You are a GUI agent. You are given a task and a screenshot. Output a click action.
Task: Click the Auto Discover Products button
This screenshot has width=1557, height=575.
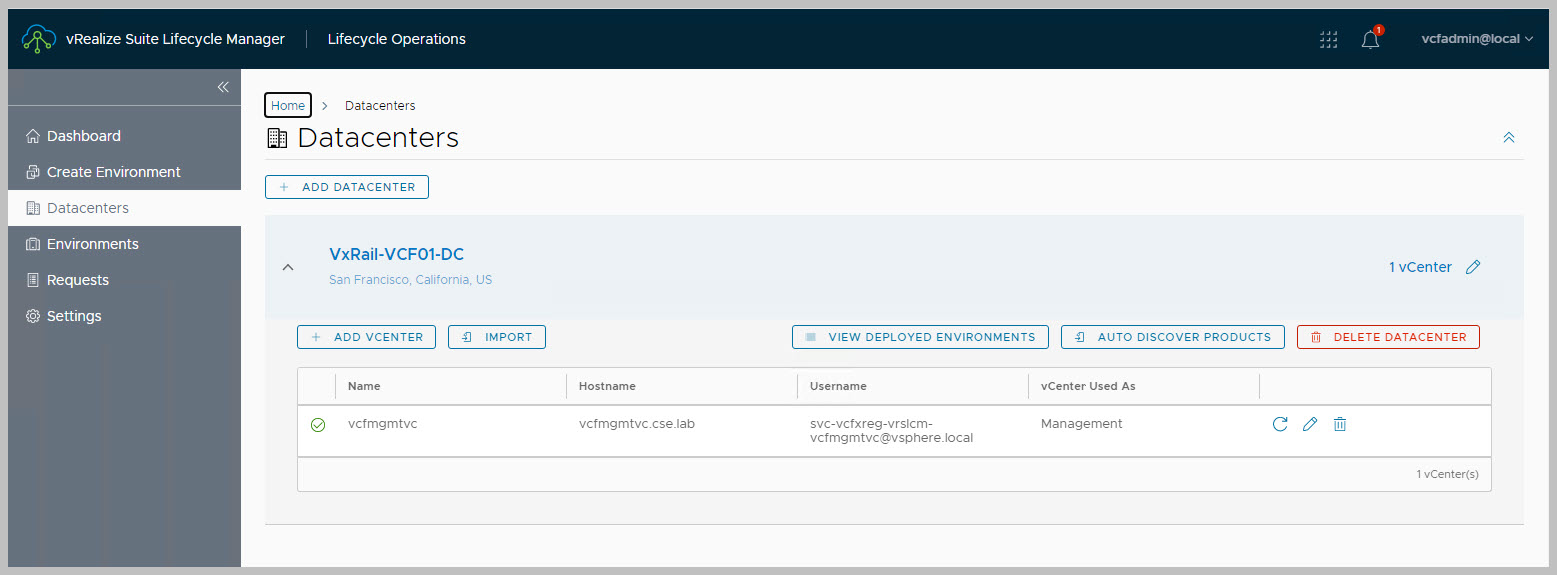pos(1172,337)
